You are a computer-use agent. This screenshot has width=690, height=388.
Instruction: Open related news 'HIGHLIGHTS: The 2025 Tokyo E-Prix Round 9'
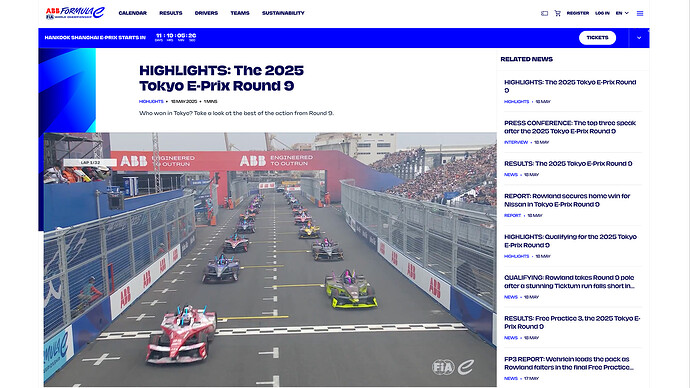570,86
